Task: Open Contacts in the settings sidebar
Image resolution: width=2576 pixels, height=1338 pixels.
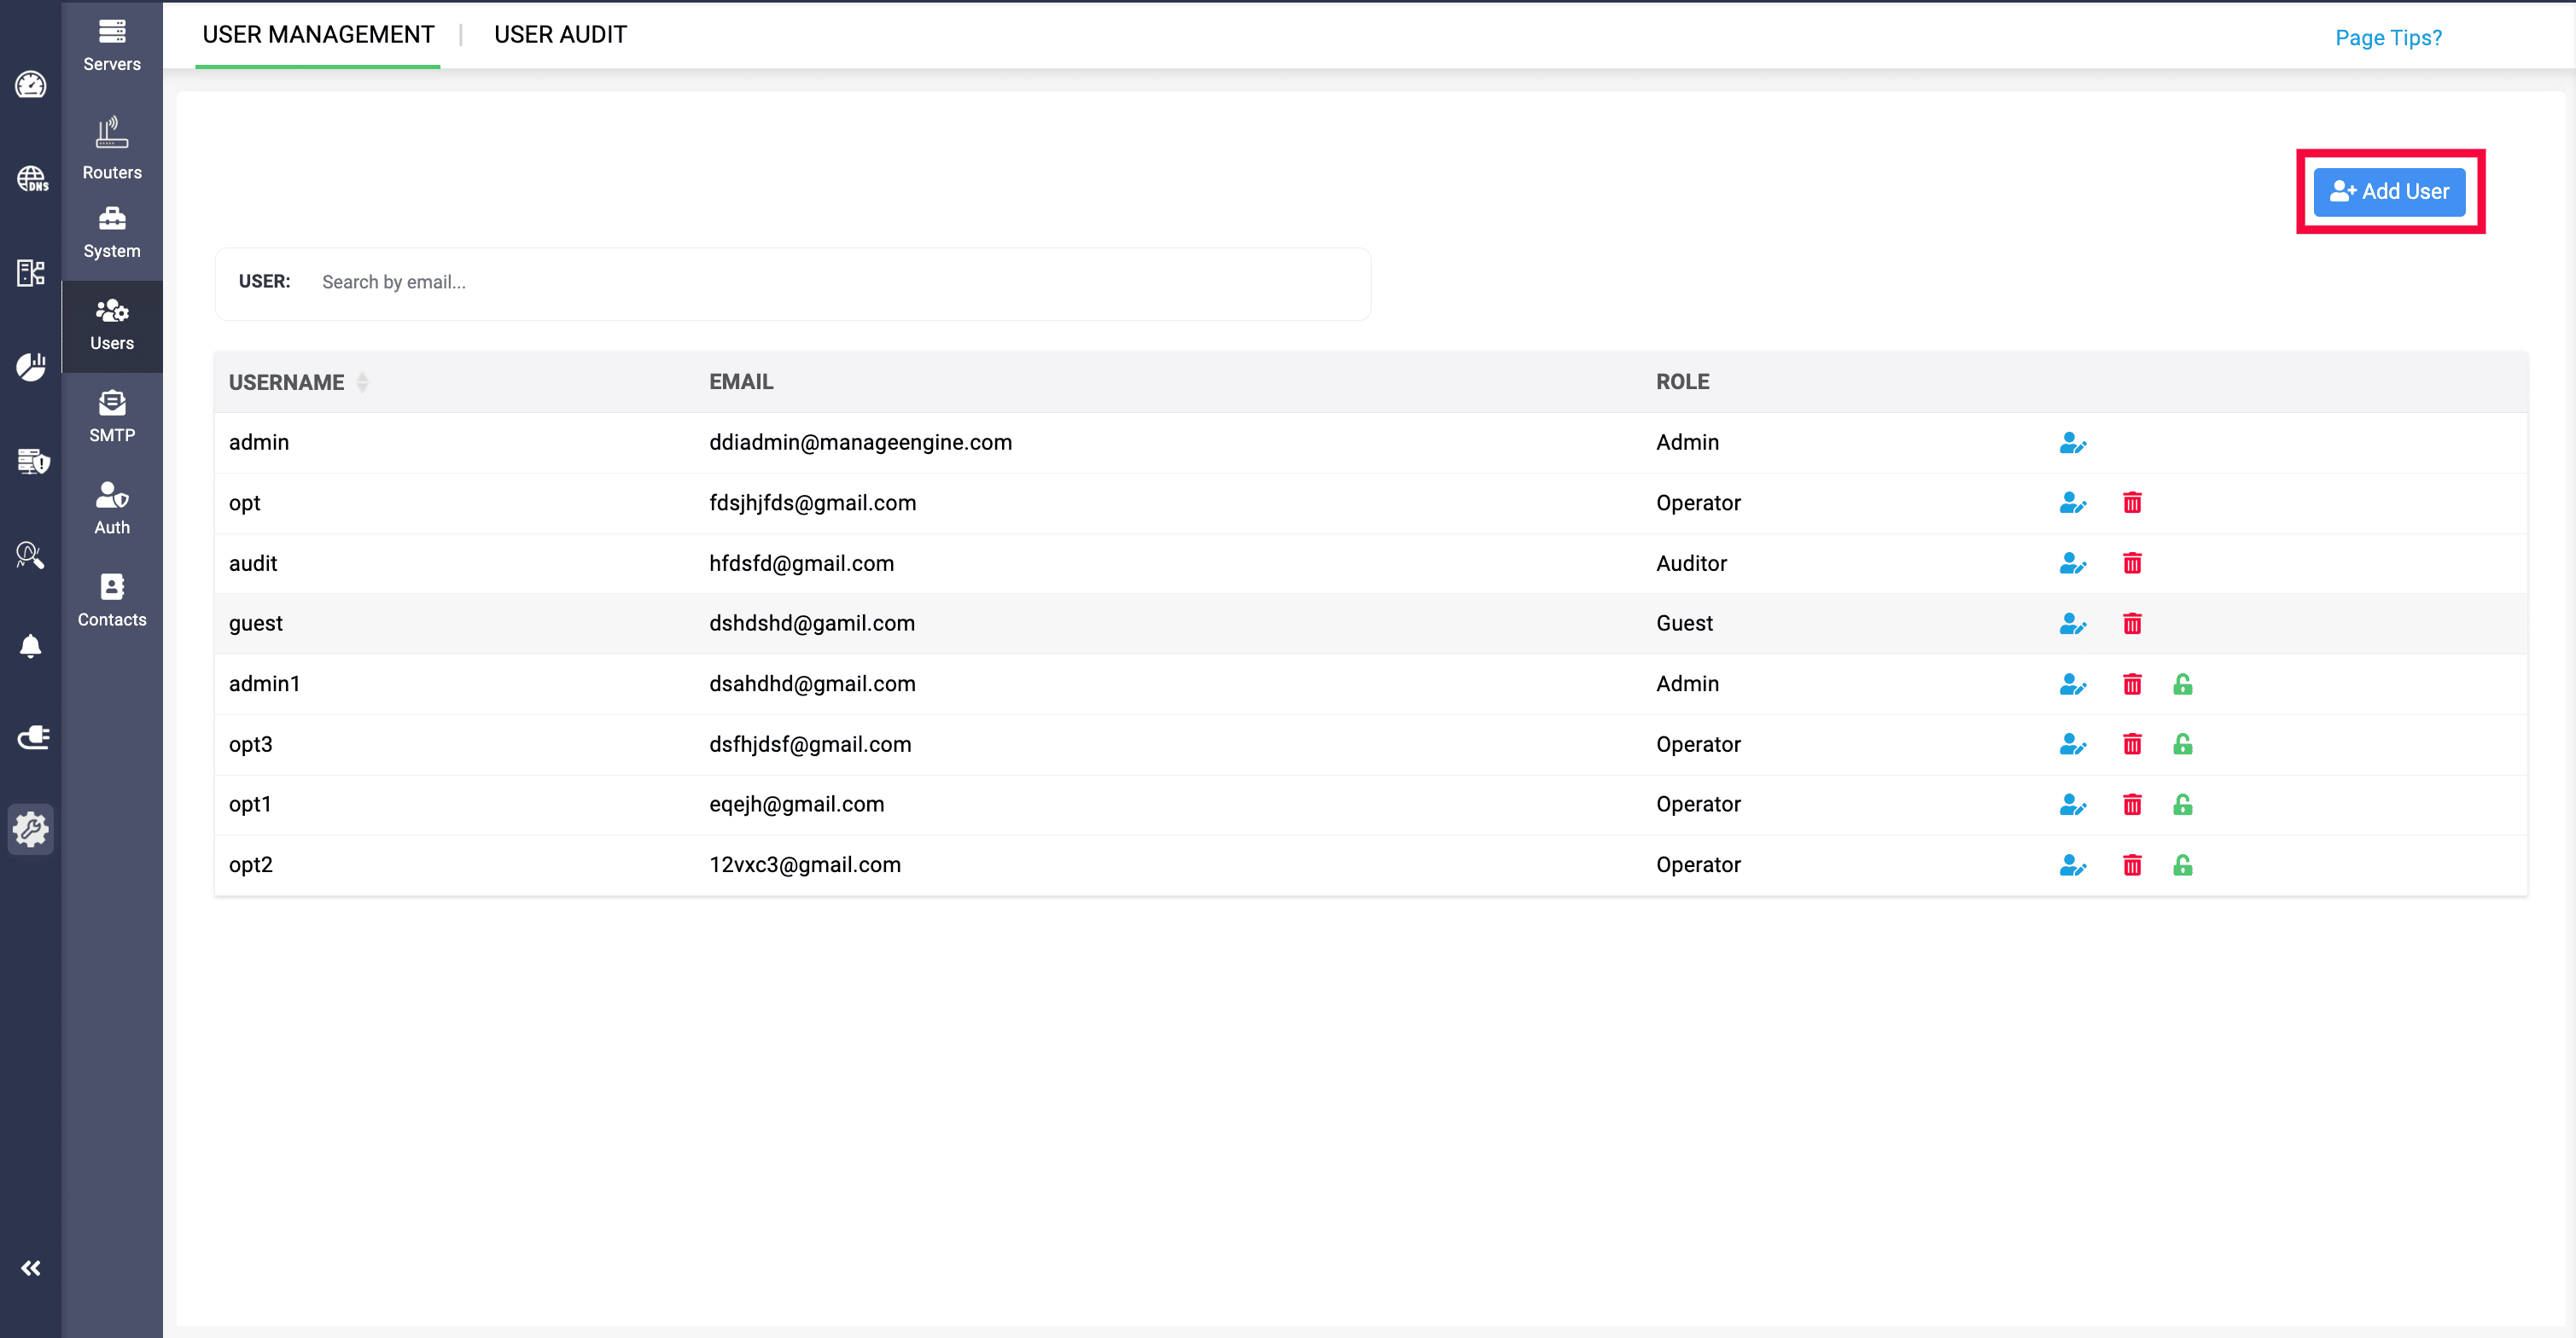Action: click(112, 600)
